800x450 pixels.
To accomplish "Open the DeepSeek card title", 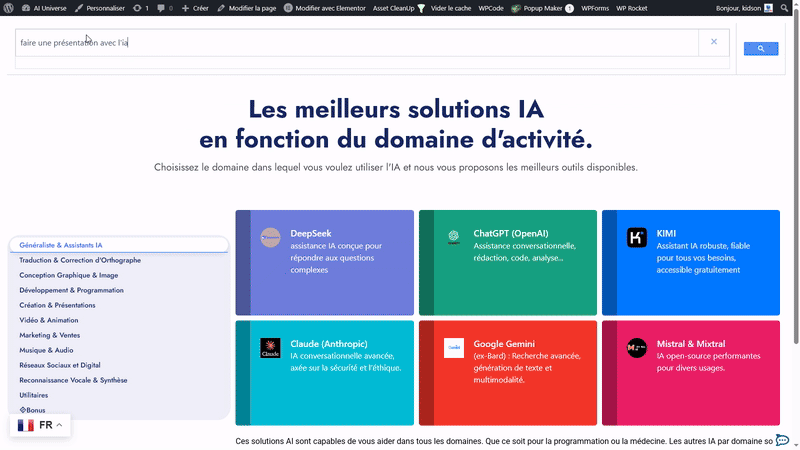I will click(x=311, y=233).
